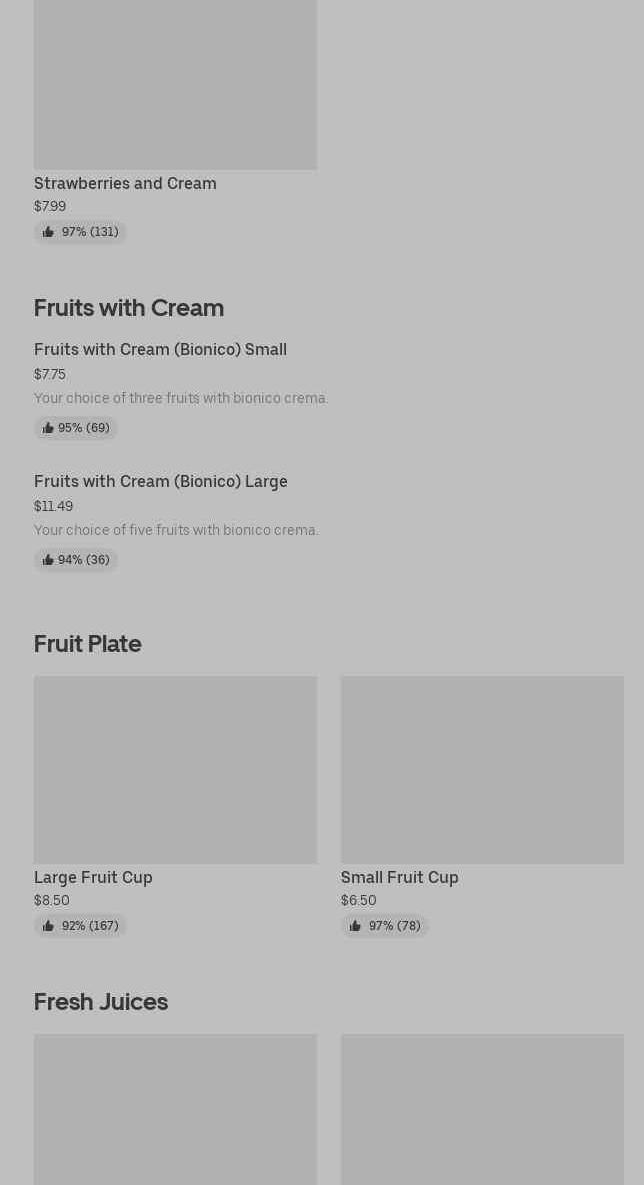Click thumbs-up icon on Strawberries and Cream

(x=48, y=232)
